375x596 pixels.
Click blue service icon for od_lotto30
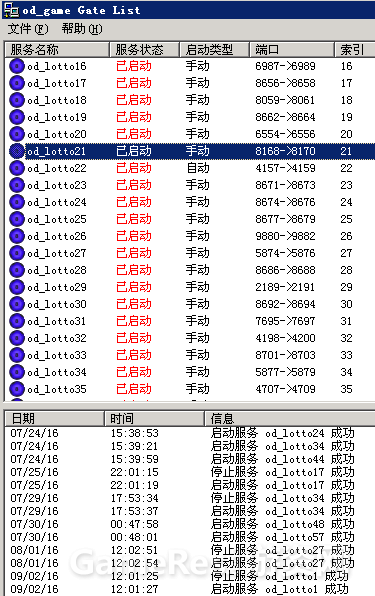(17, 304)
